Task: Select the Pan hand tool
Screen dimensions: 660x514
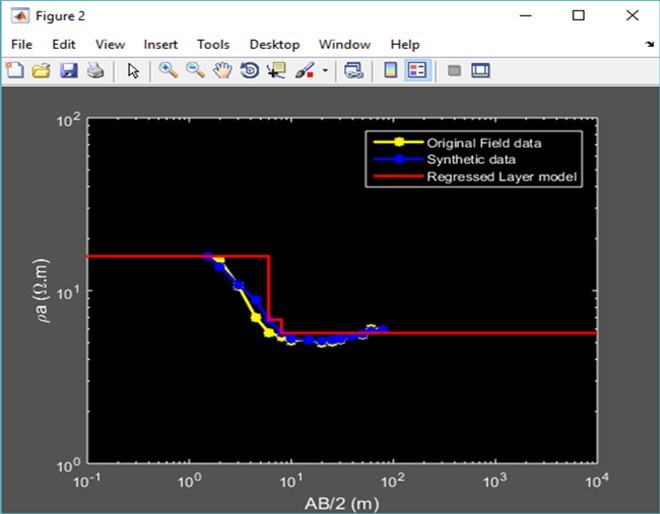Action: point(223,71)
